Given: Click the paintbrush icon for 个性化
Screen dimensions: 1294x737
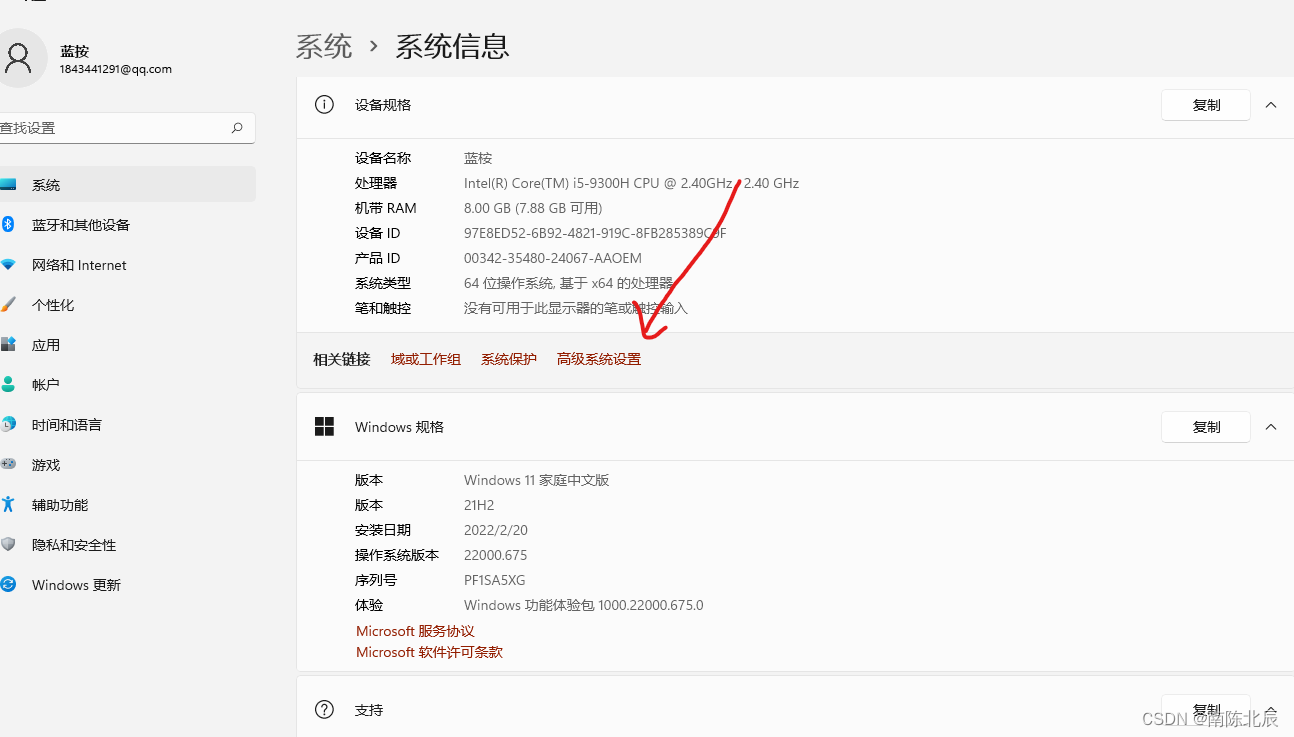Looking at the screenshot, I should tap(8, 305).
